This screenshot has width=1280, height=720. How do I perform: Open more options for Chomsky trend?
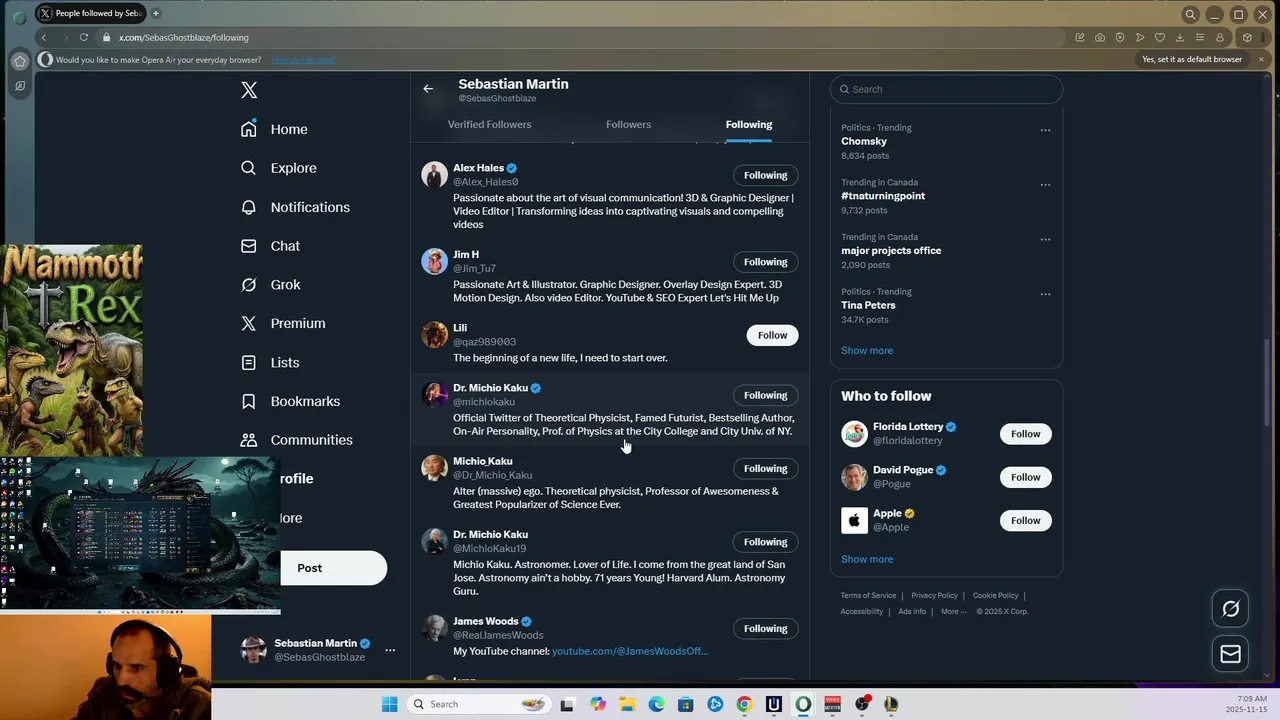tap(1045, 130)
